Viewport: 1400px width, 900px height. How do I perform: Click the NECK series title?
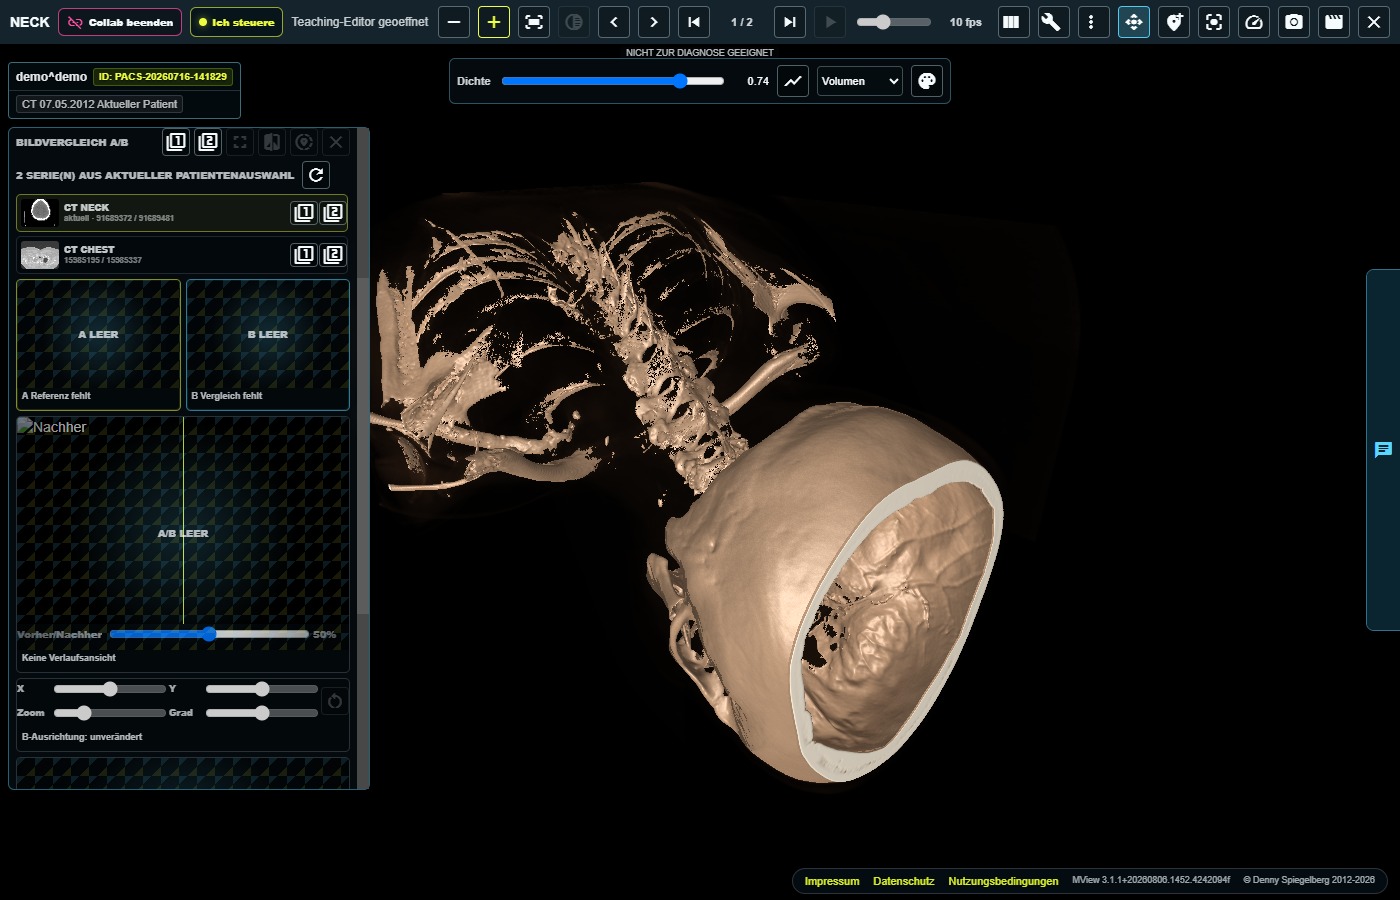[x=30, y=22]
